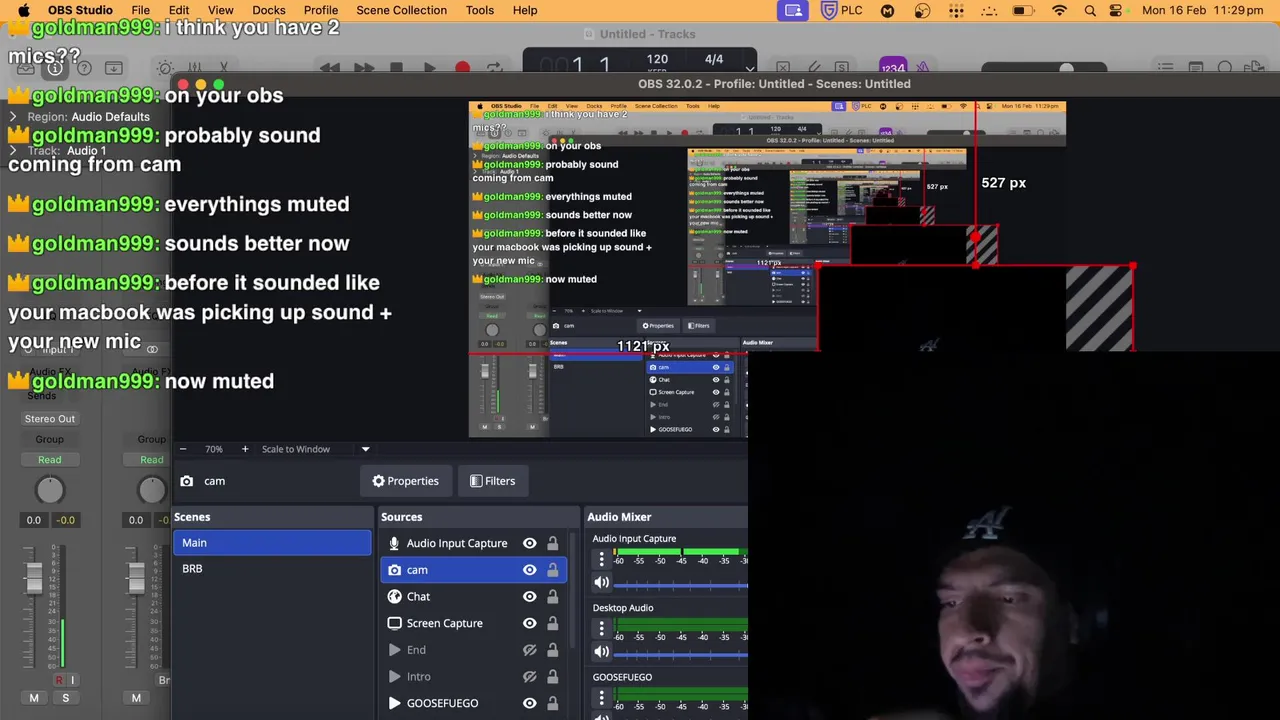Click the camera icon beside cam label
The height and width of the screenshot is (720, 1280).
[x=186, y=481]
